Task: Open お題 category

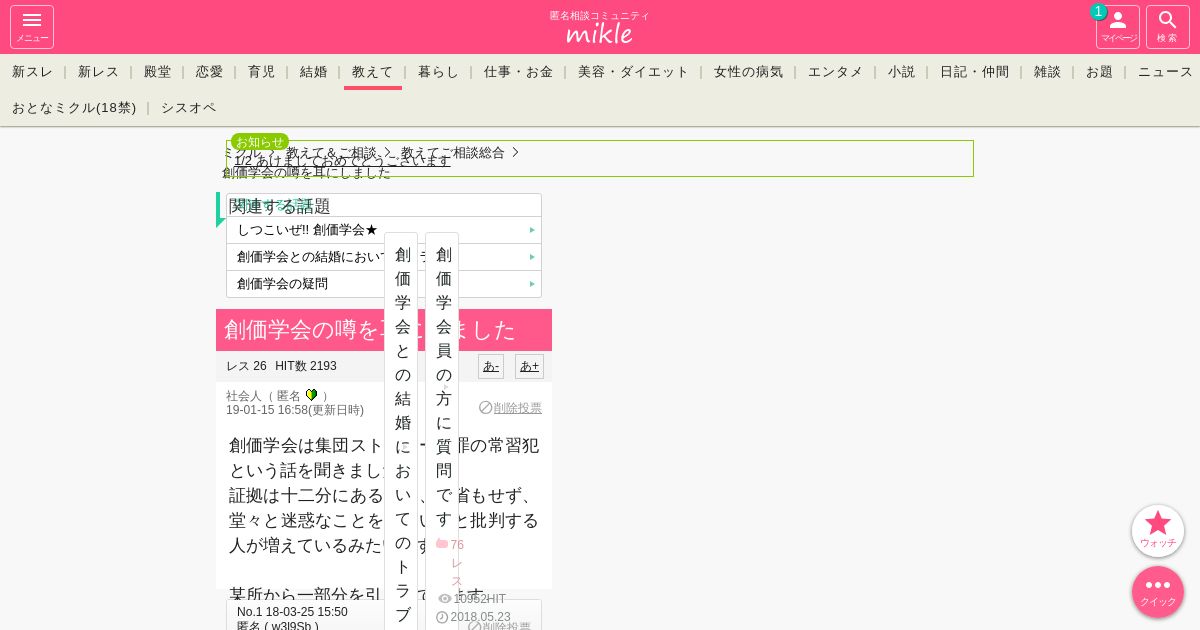Action: pos(1100,72)
